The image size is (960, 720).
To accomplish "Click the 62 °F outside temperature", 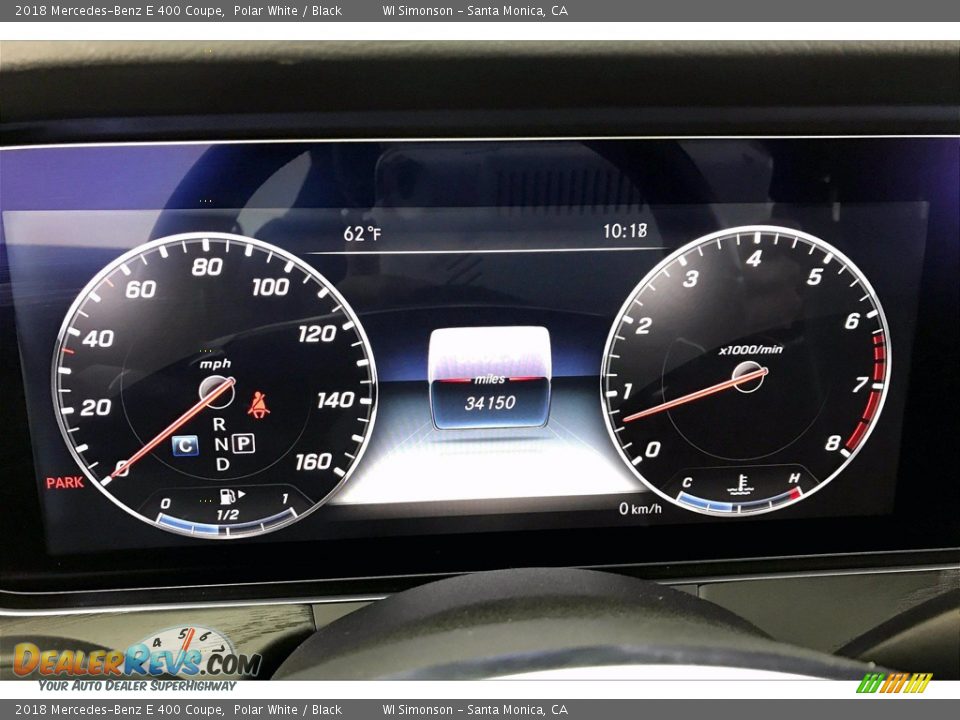I will tap(362, 233).
